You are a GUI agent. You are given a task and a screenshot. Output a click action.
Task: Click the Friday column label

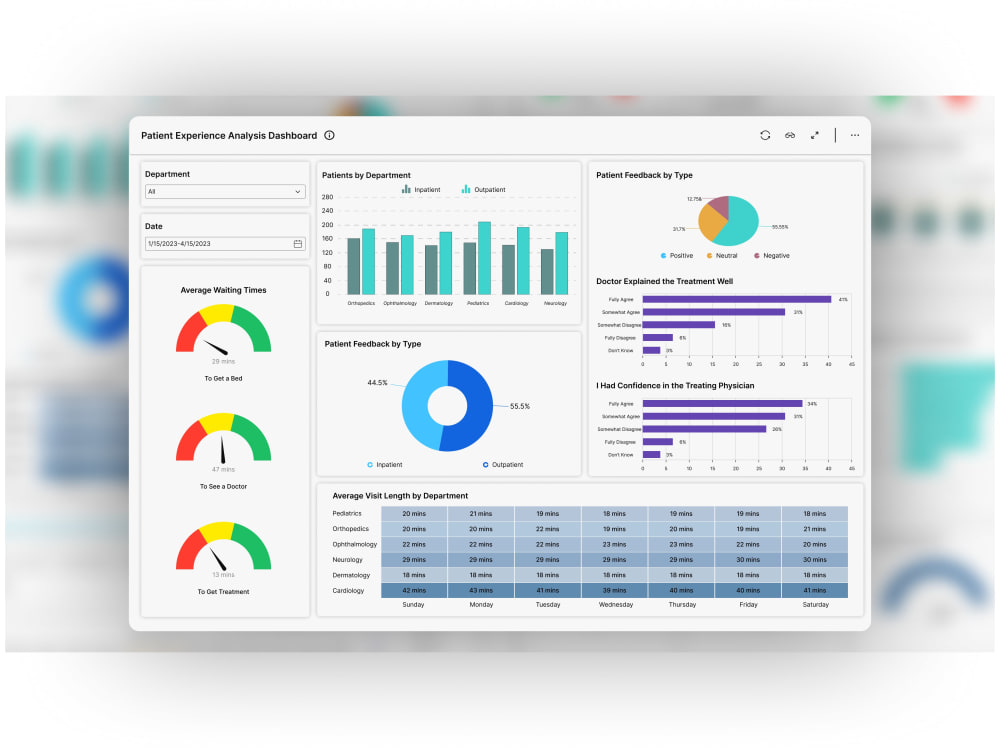coord(748,605)
